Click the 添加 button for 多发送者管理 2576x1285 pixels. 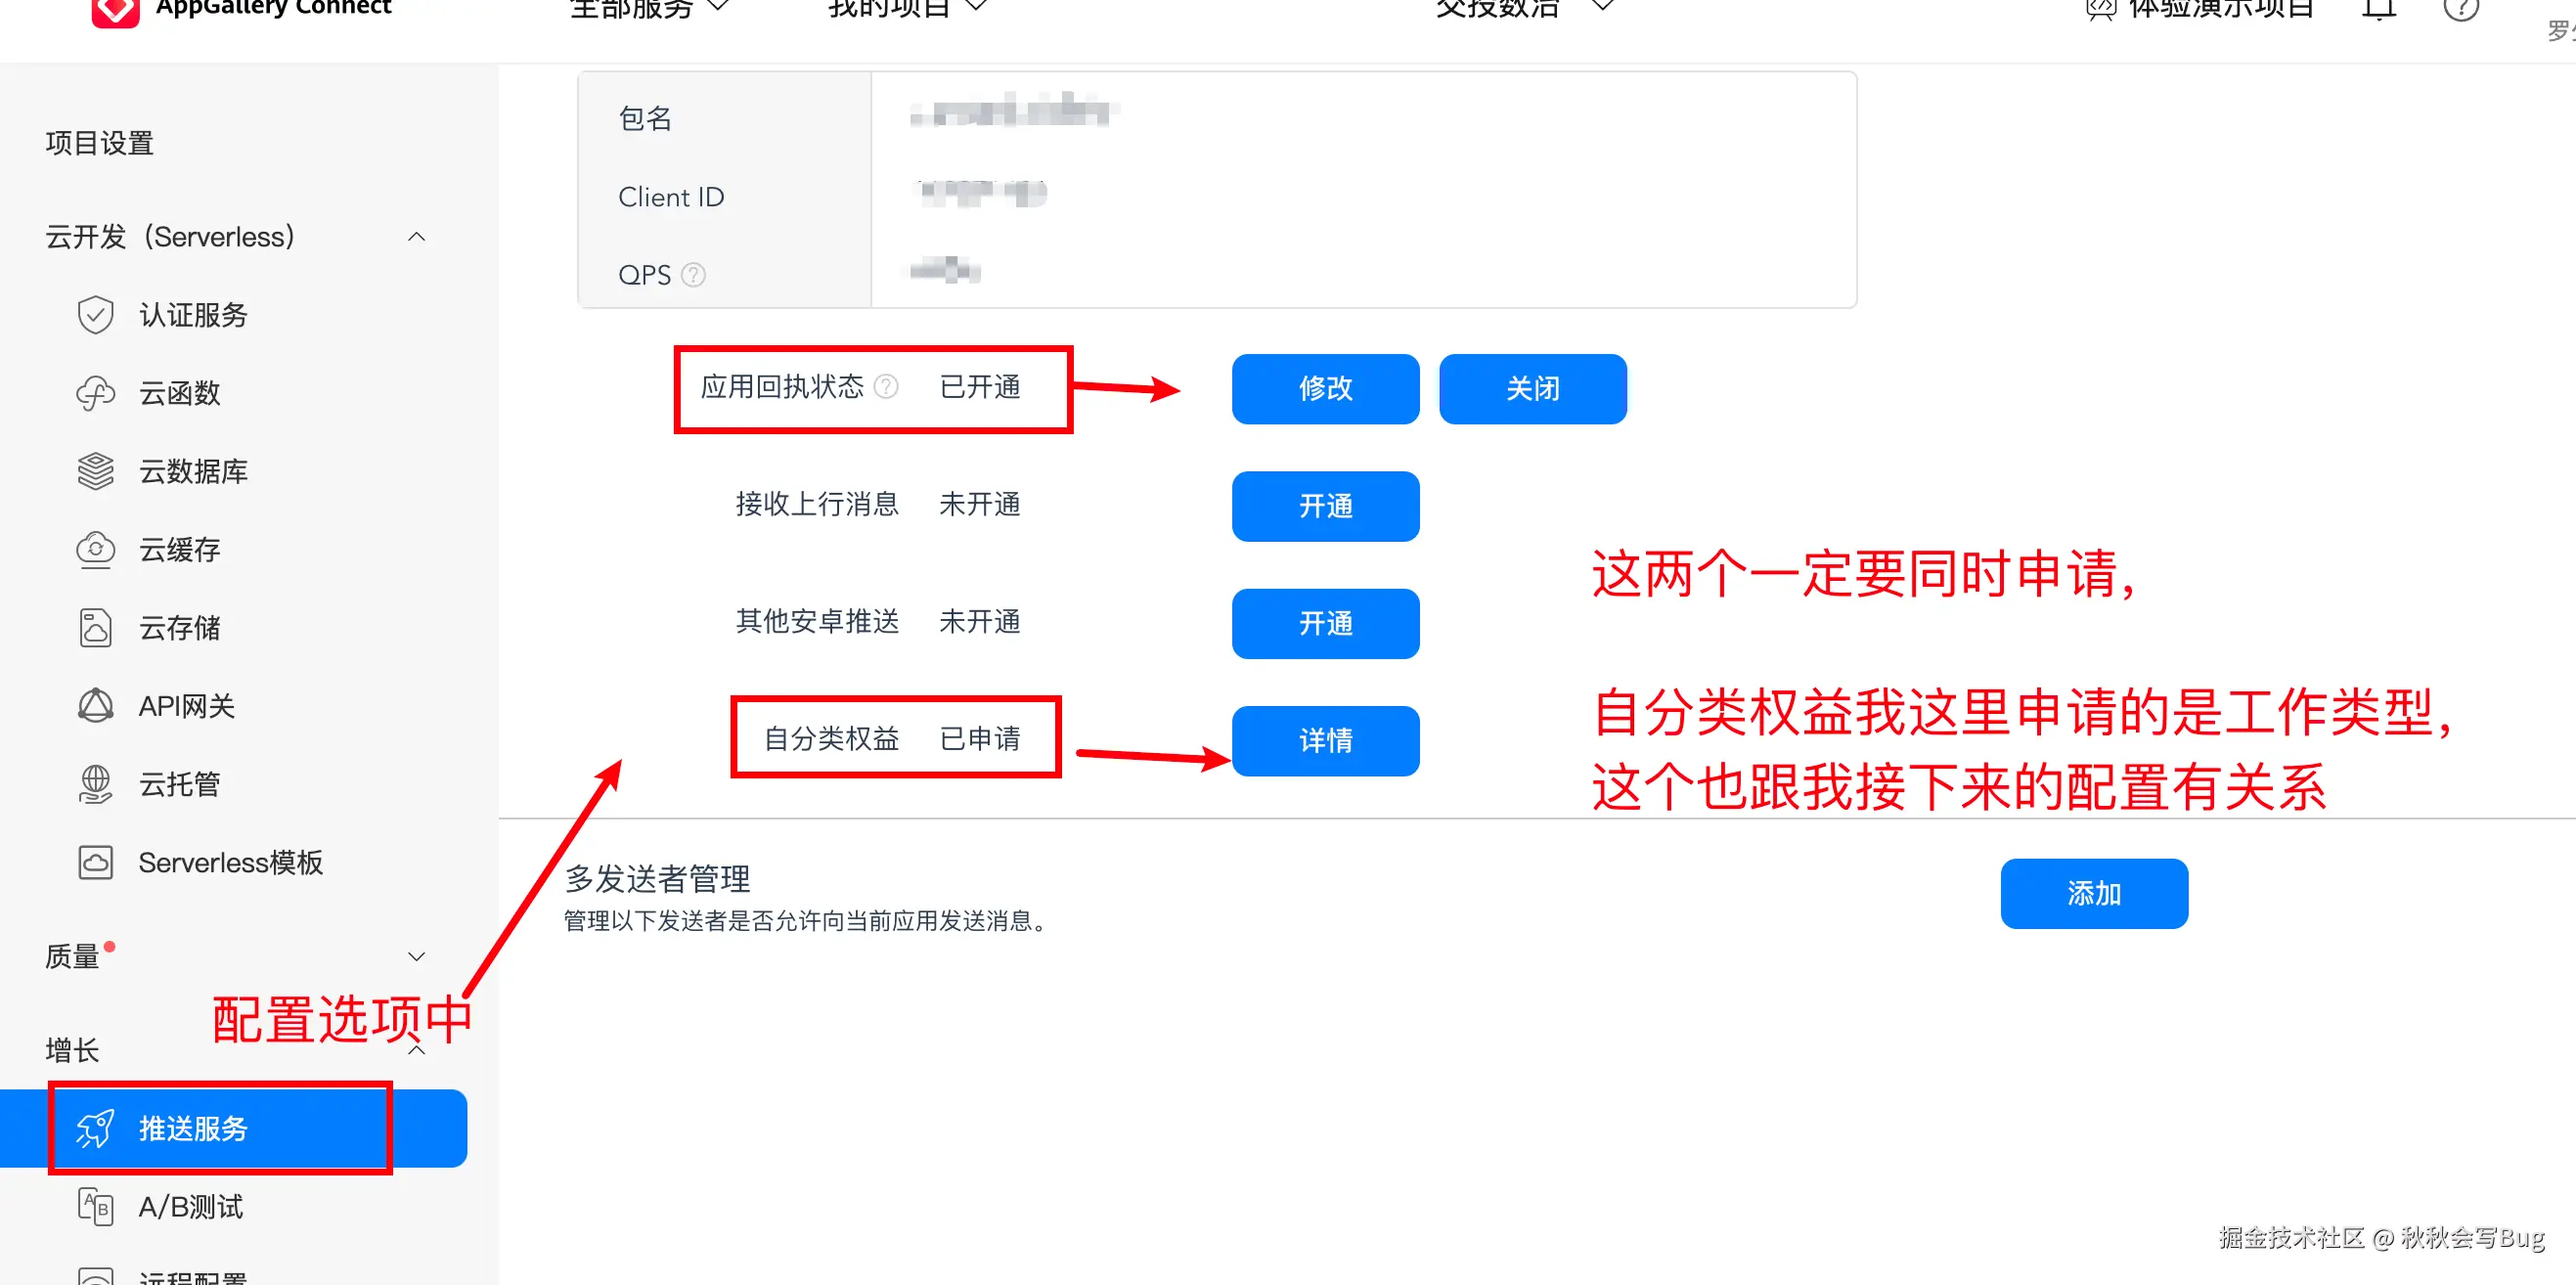2094,893
